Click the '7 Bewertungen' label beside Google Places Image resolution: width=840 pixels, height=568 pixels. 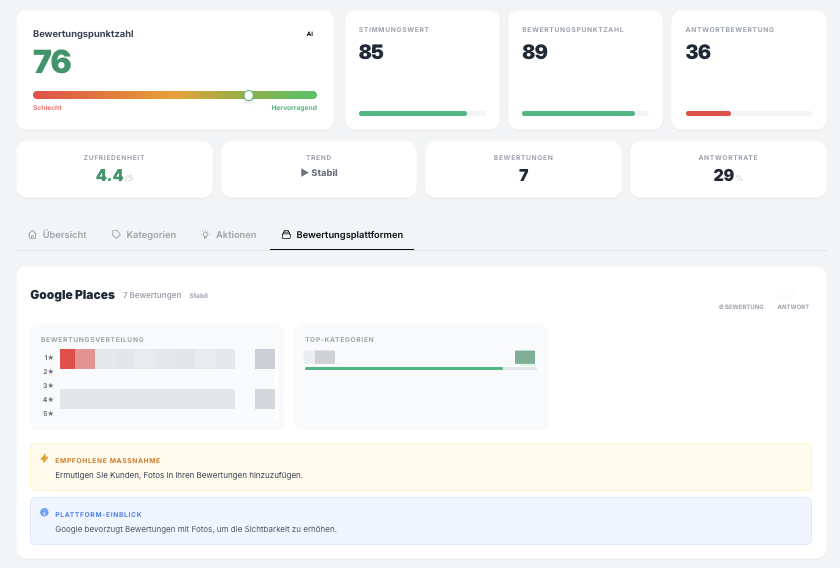point(152,295)
